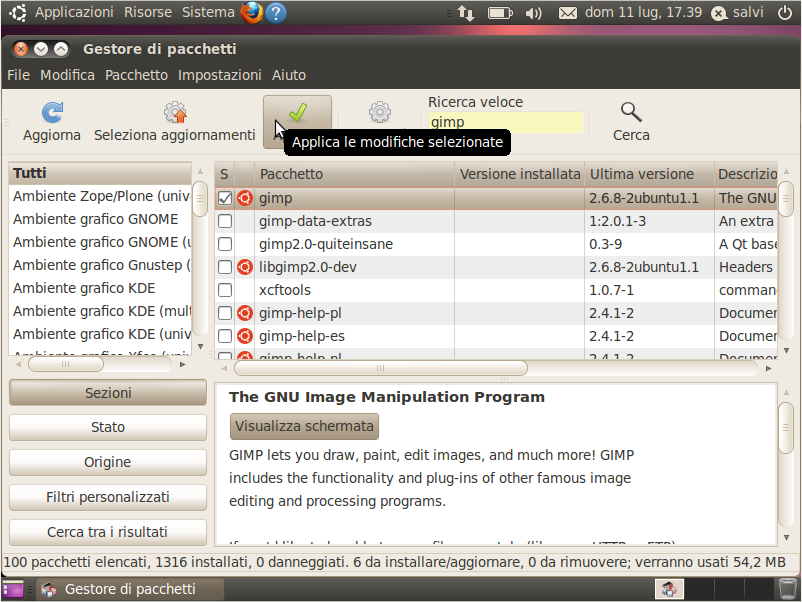Open the trash icon in bottom panel
This screenshot has height=602, width=802.
(787, 589)
